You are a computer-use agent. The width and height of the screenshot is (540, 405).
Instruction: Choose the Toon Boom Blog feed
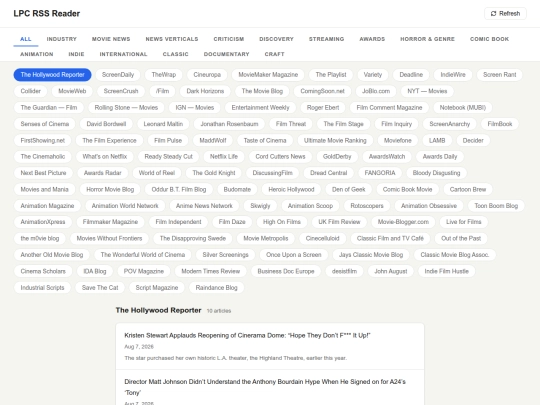click(496, 206)
